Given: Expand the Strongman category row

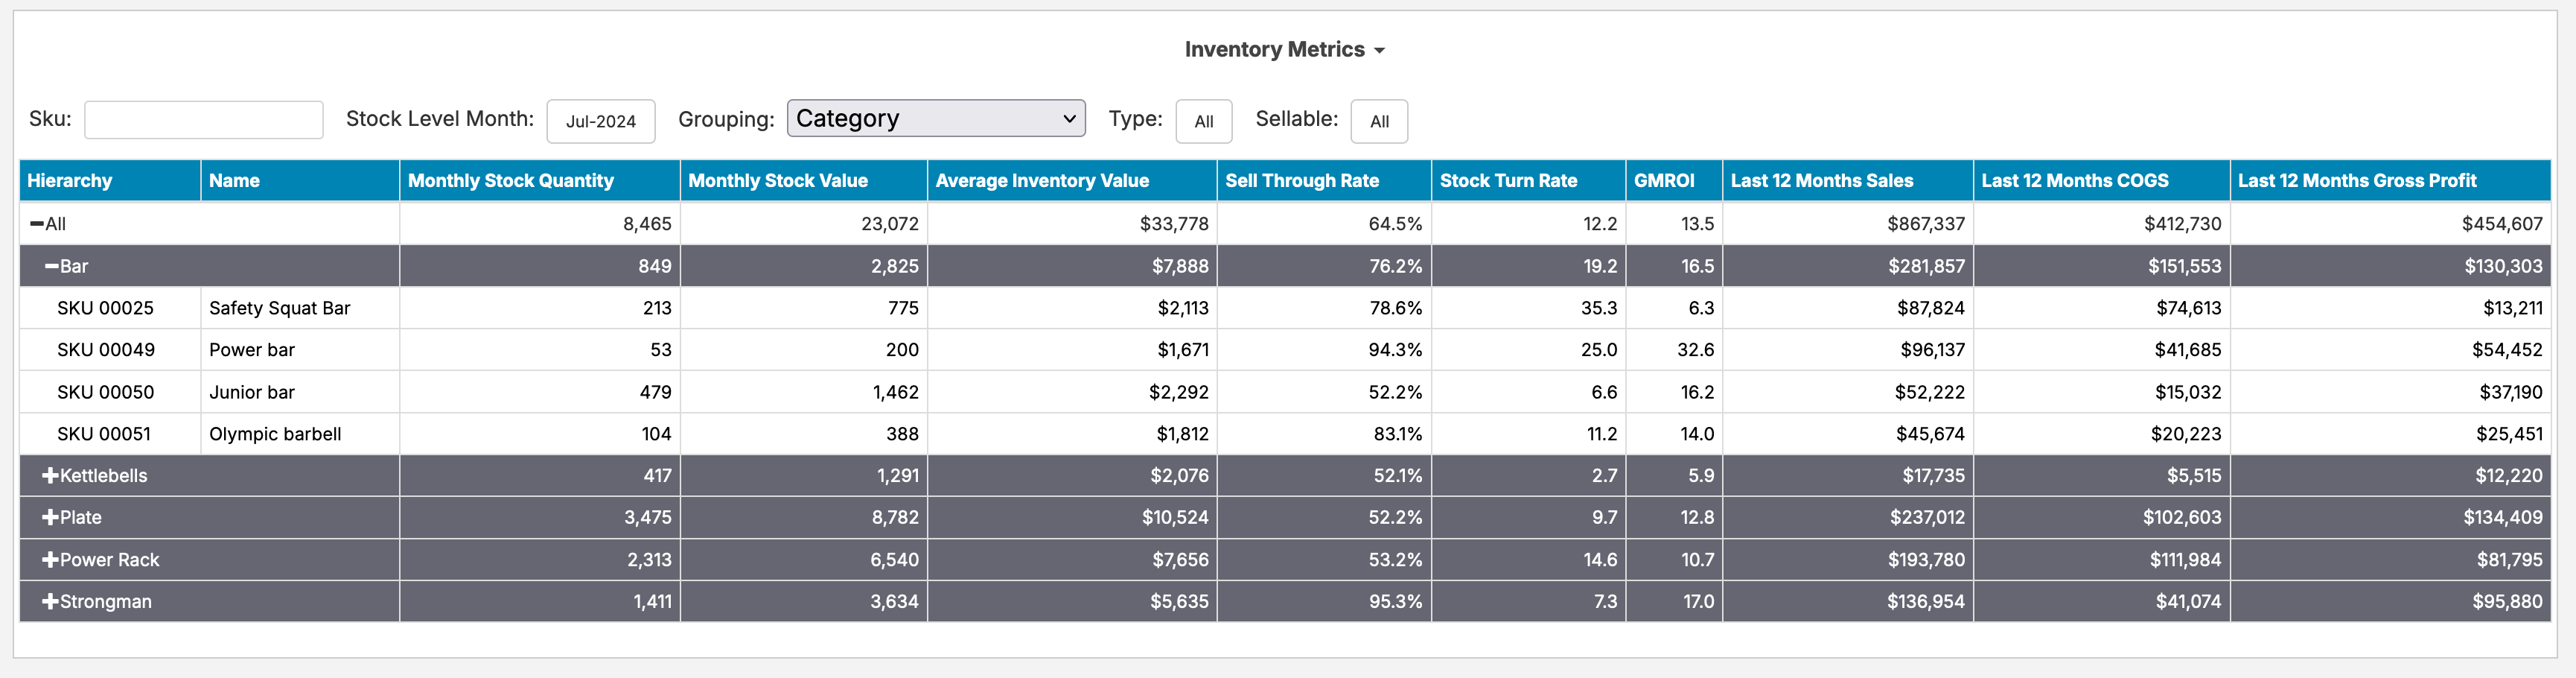Looking at the screenshot, I should (x=50, y=602).
